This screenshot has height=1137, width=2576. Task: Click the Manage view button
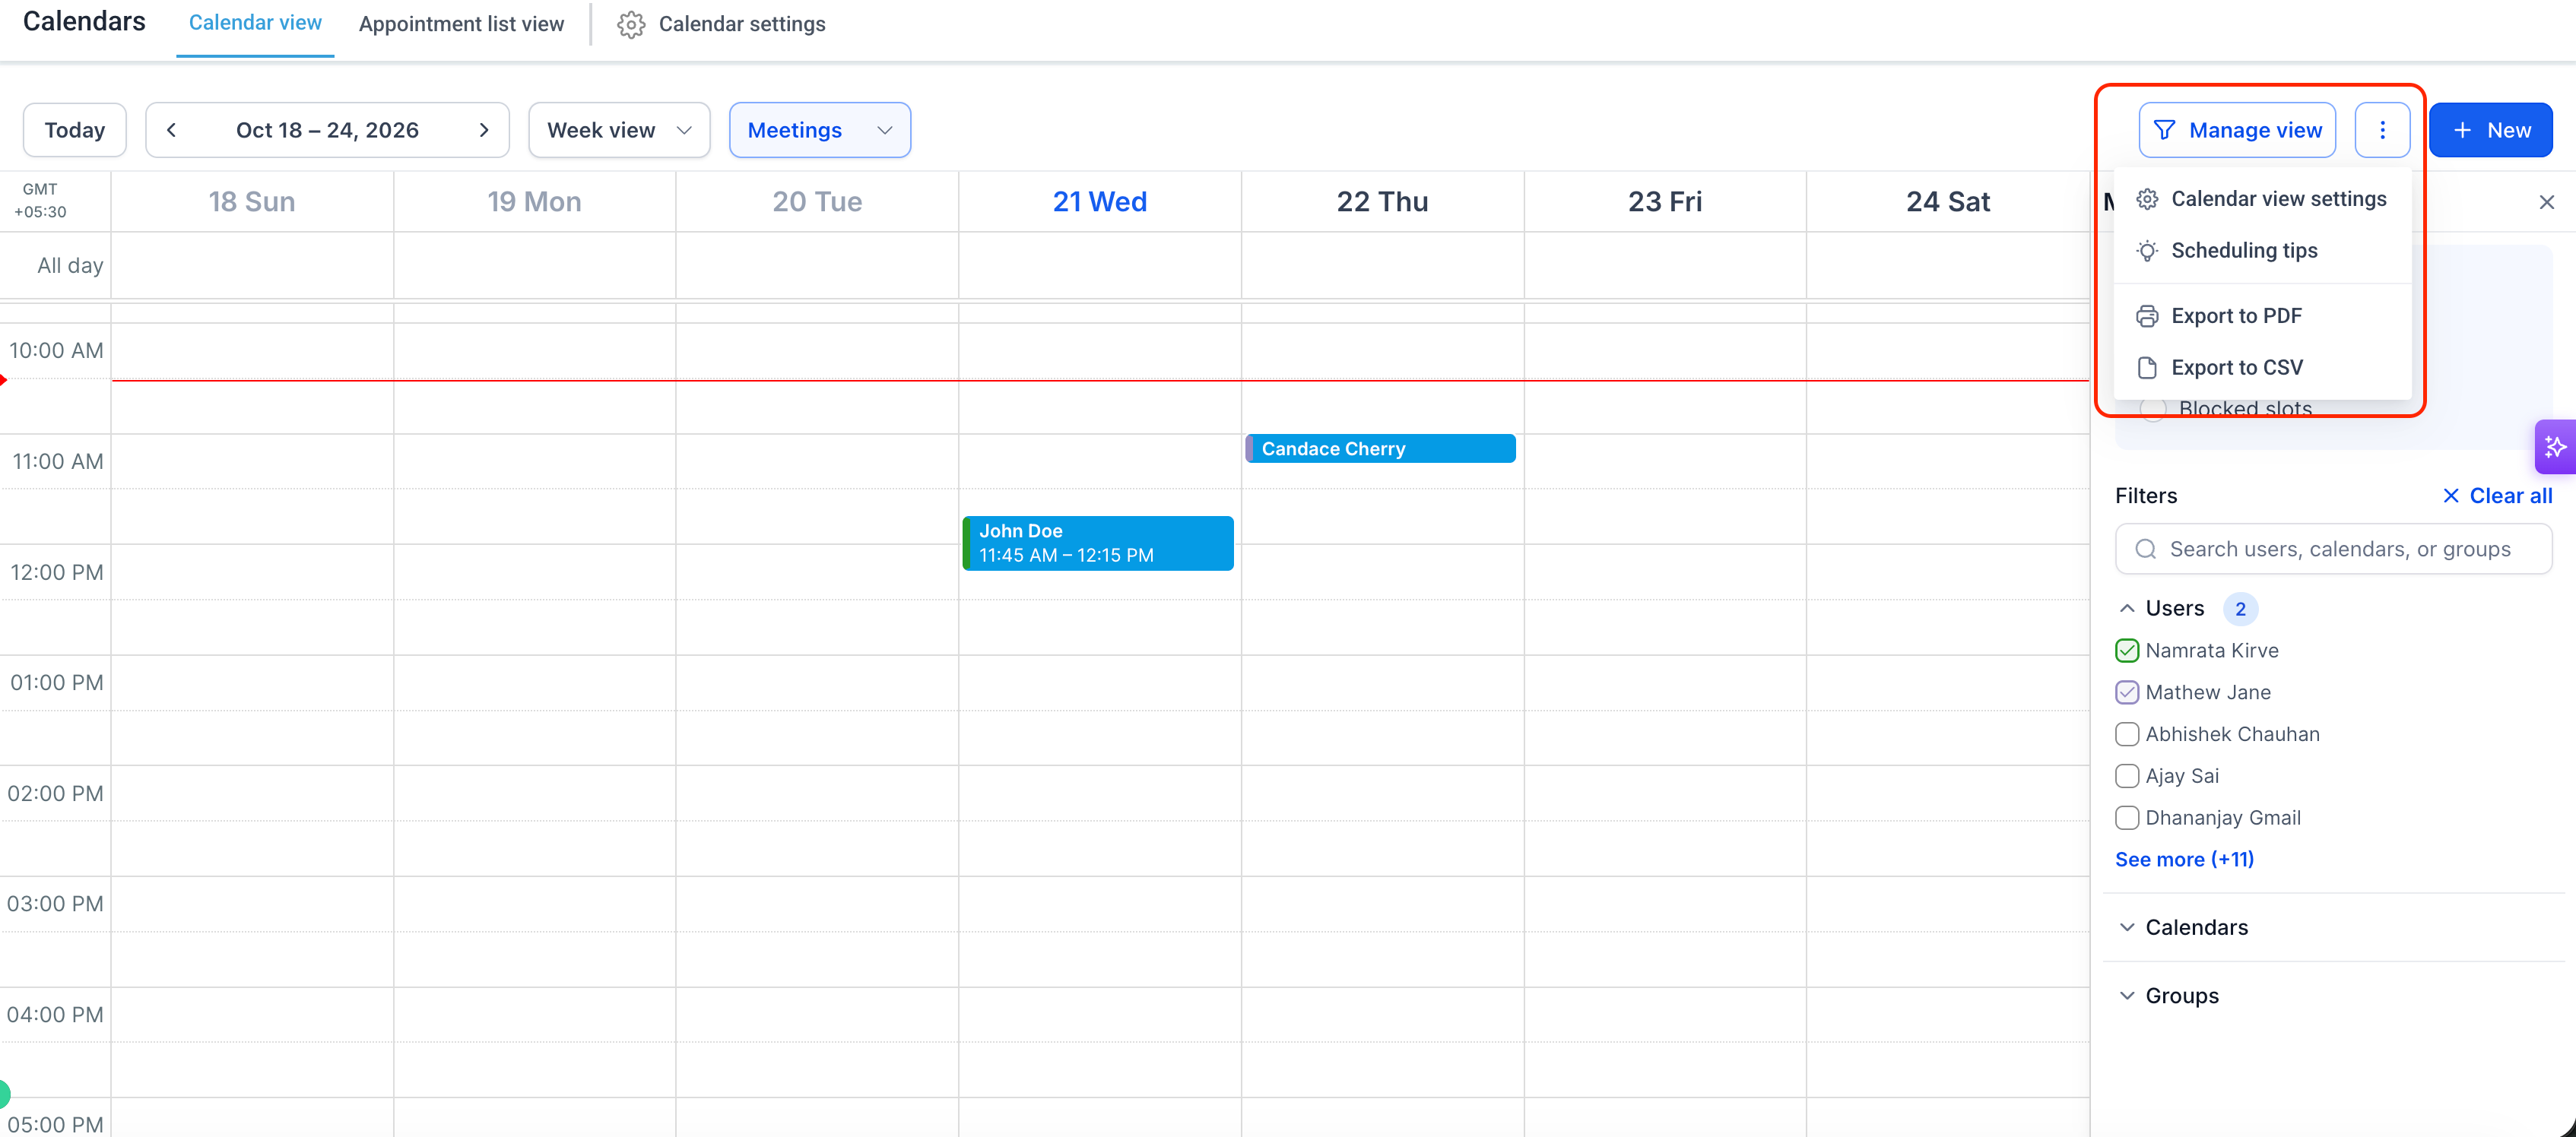2237,130
